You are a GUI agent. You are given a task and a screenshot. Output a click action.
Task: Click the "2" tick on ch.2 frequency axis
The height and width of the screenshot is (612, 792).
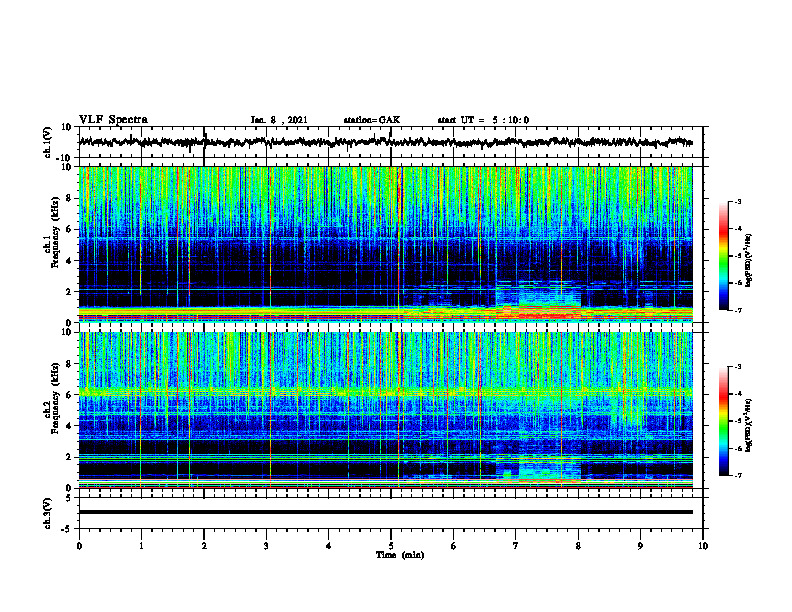[69, 457]
